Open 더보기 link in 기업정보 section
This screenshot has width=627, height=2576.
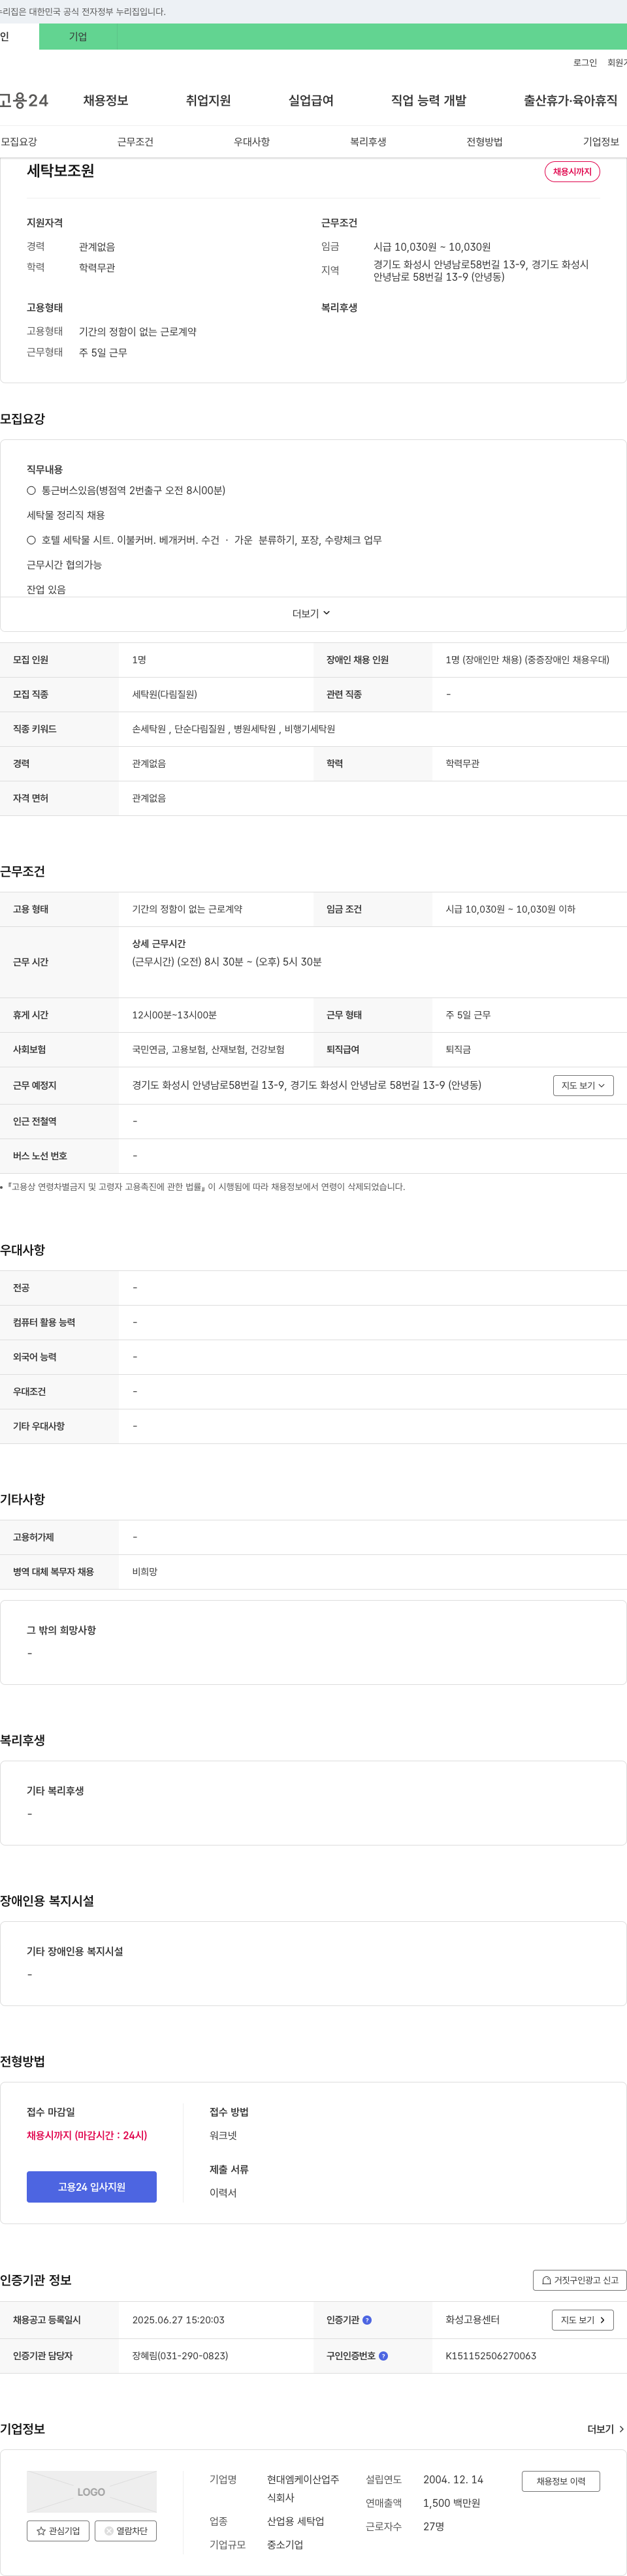(605, 2429)
